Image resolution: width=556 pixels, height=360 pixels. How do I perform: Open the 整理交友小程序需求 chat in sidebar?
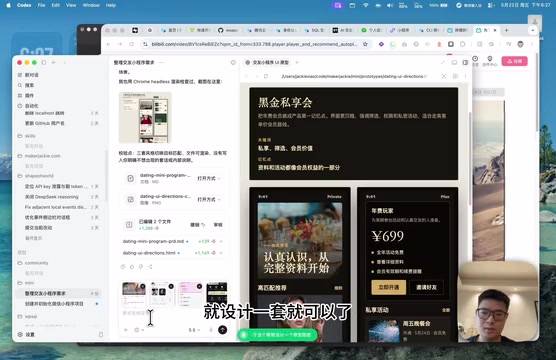59,293
